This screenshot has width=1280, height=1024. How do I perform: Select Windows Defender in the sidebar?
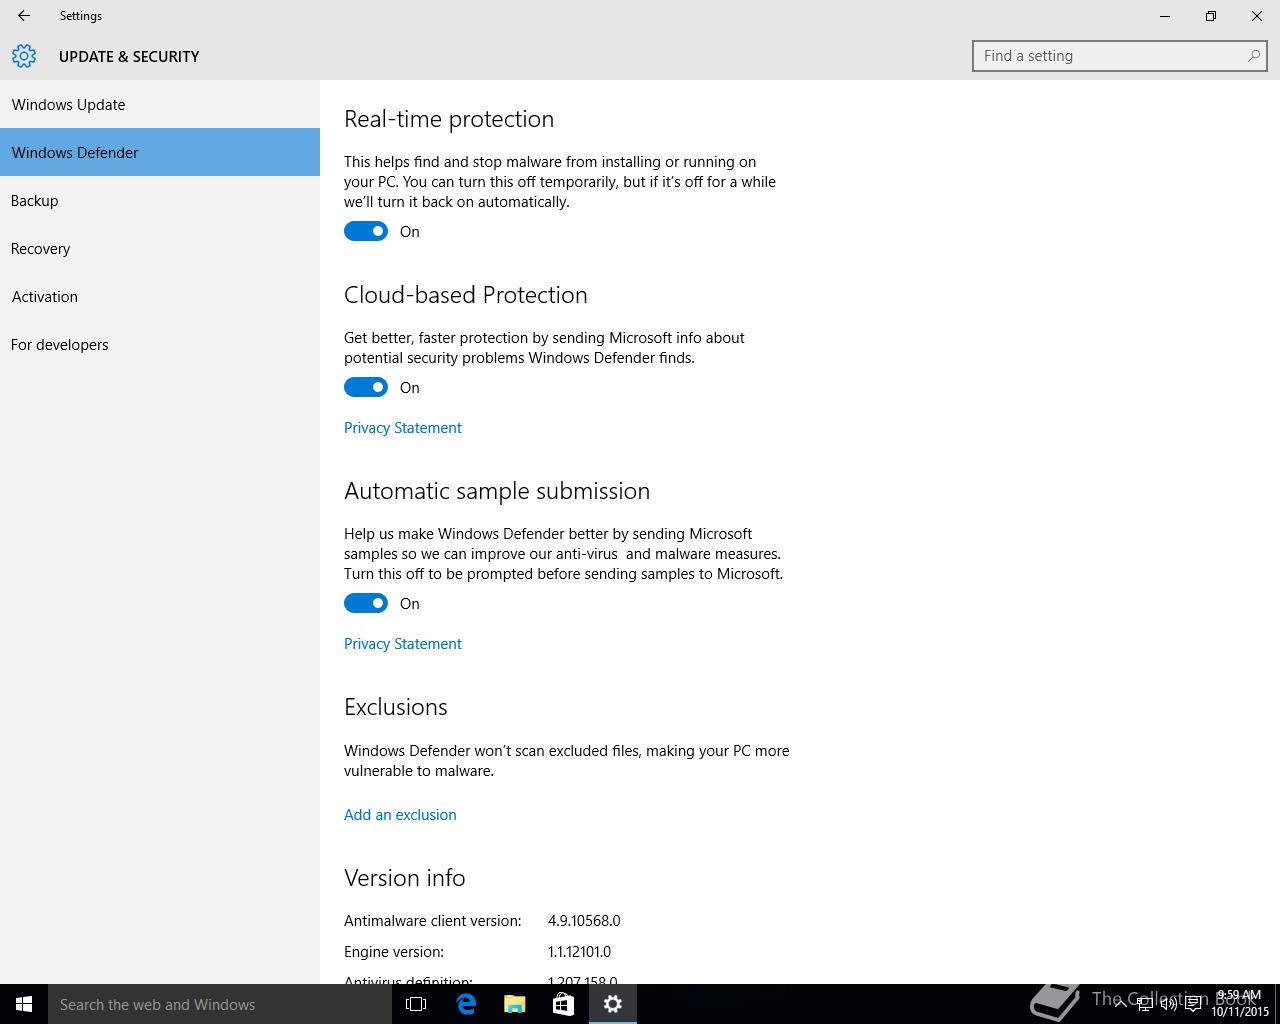pos(160,152)
